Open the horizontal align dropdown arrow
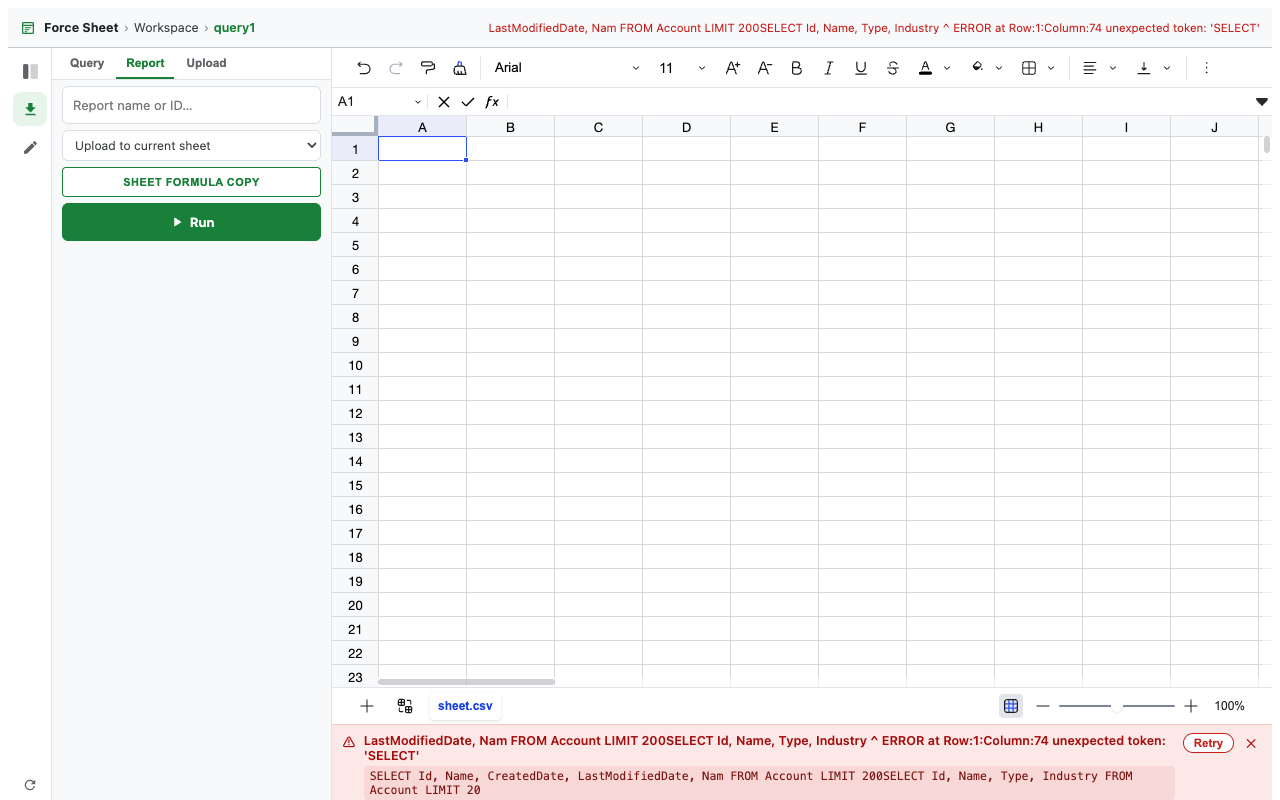Viewport: 1280px width, 800px height. (x=1113, y=68)
